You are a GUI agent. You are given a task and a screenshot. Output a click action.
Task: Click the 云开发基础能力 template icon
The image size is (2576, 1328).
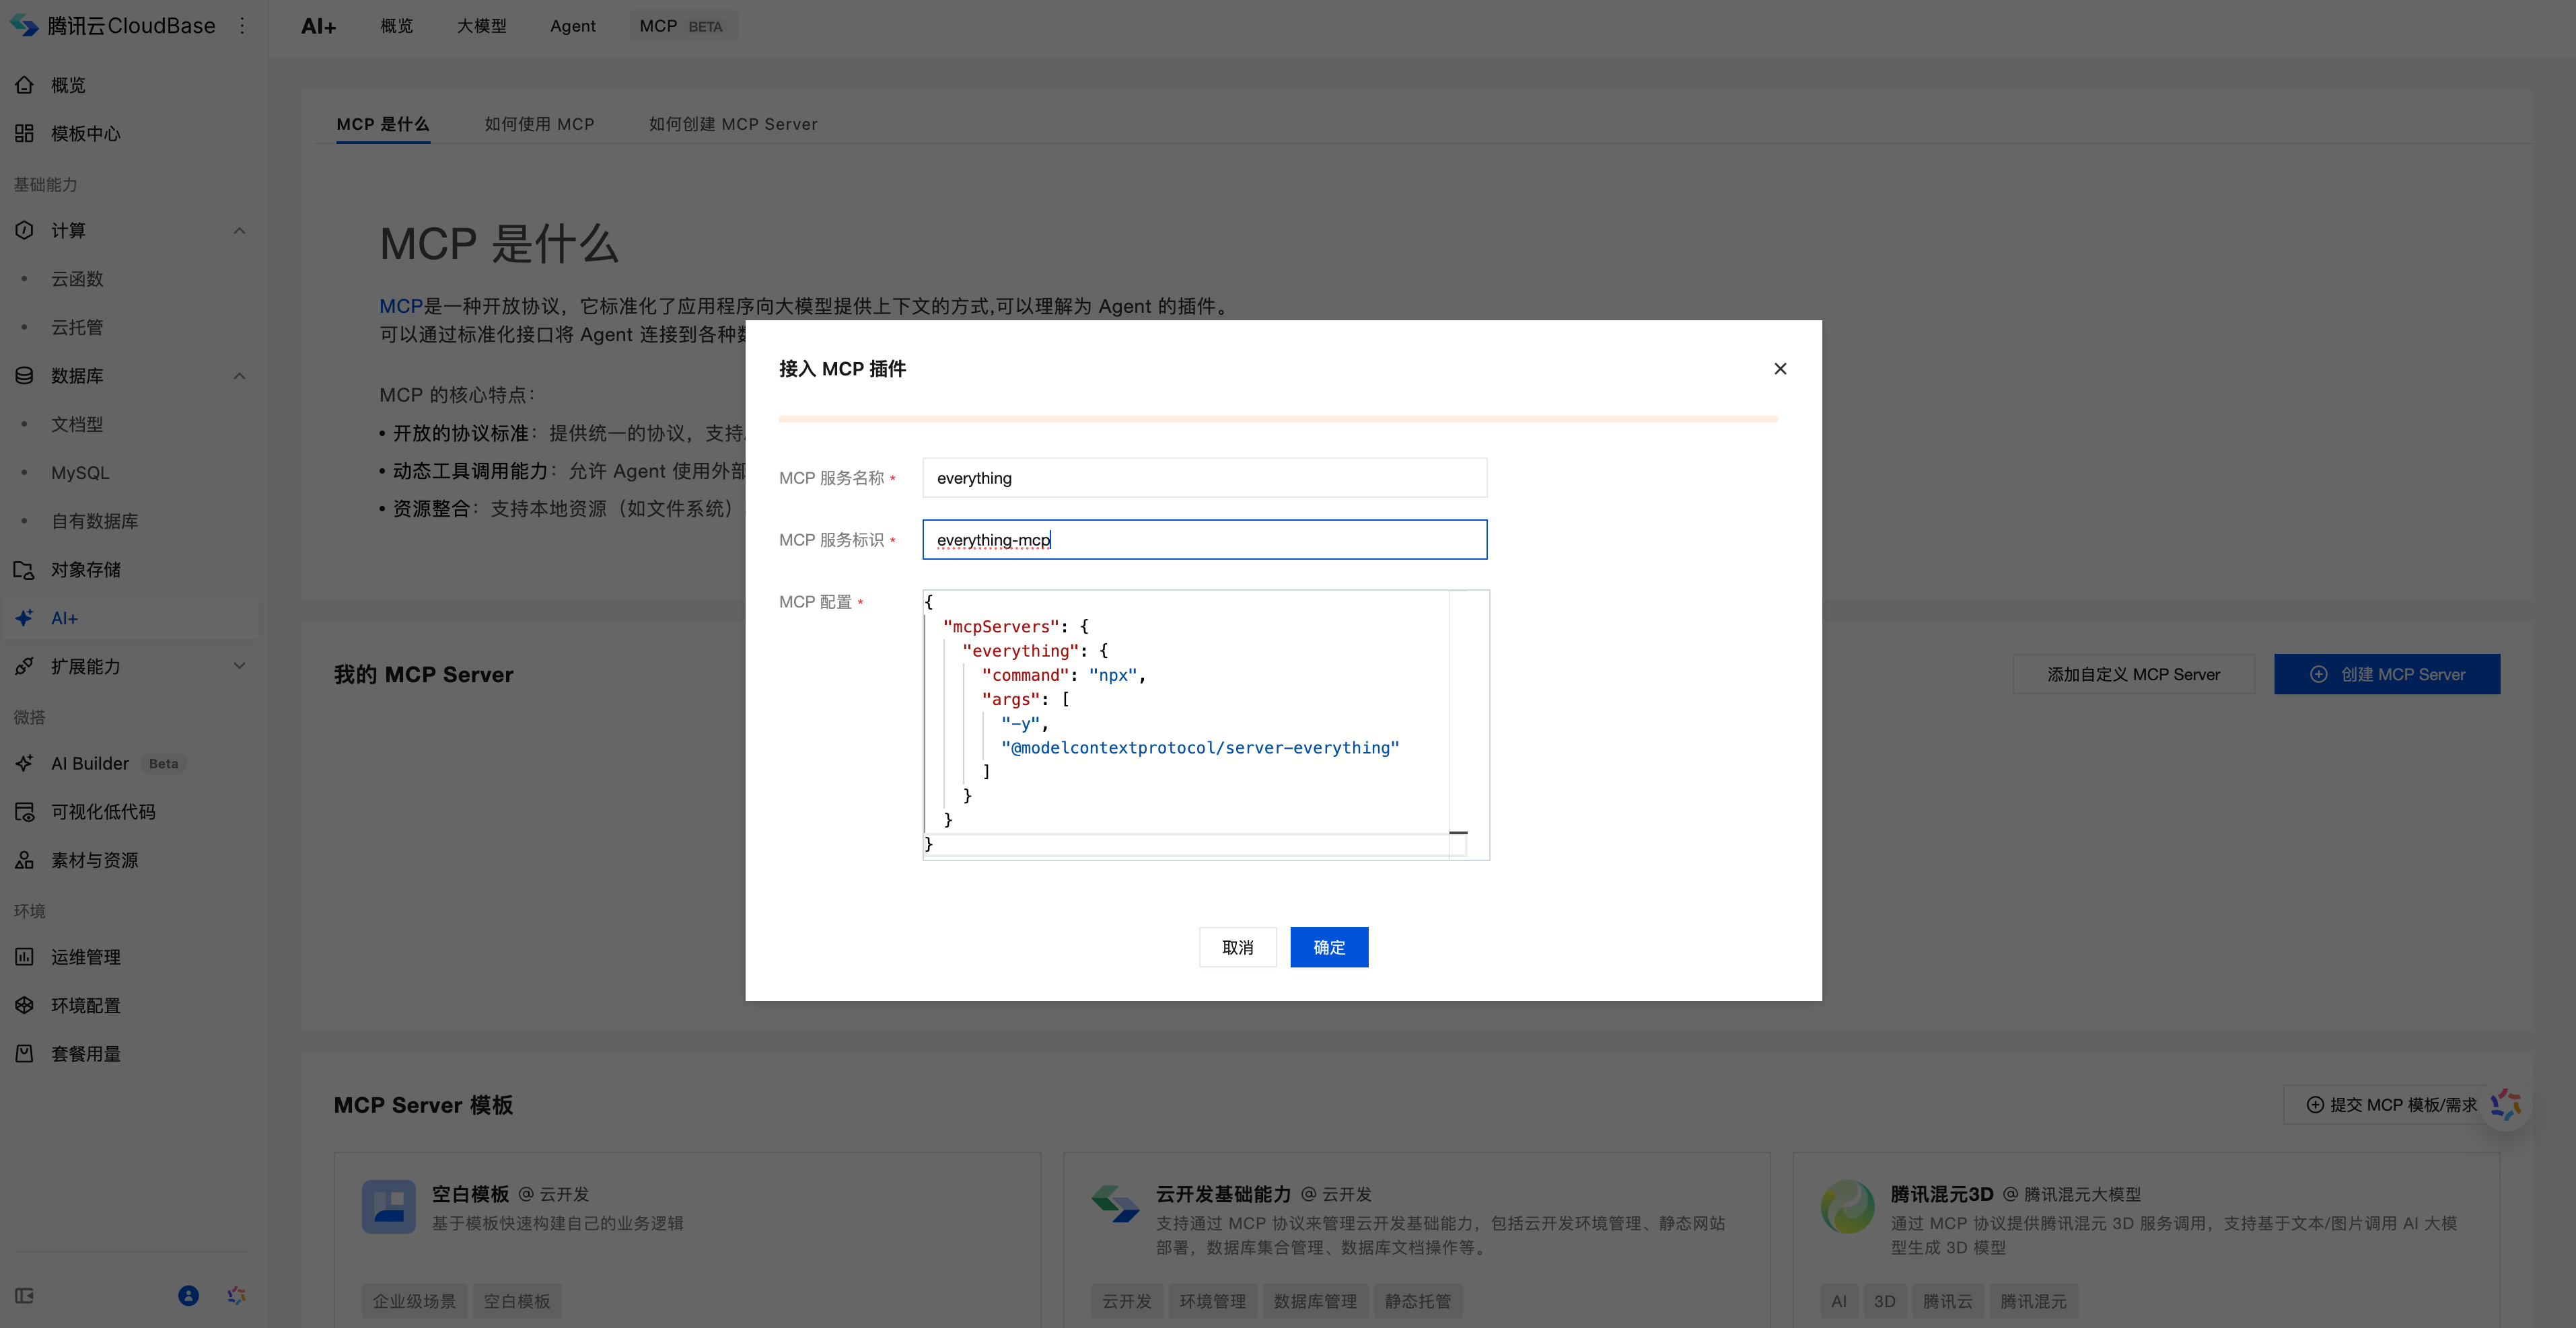[x=1116, y=1204]
